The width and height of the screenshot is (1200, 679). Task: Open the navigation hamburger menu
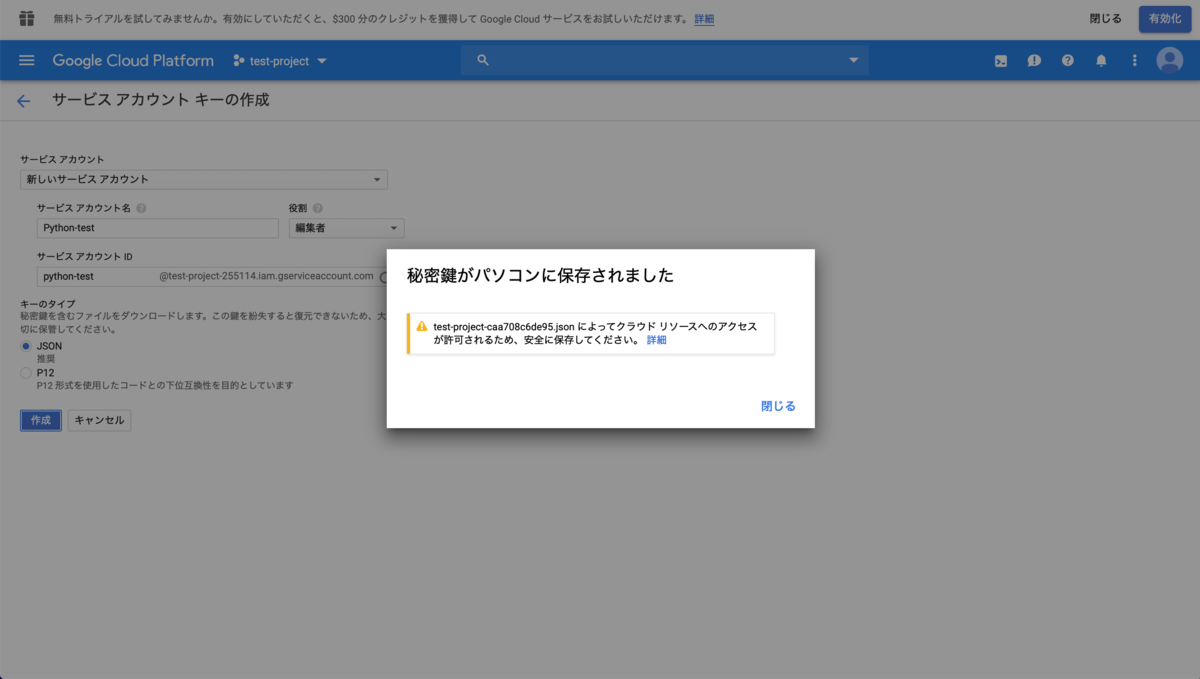pyautogui.click(x=26, y=60)
